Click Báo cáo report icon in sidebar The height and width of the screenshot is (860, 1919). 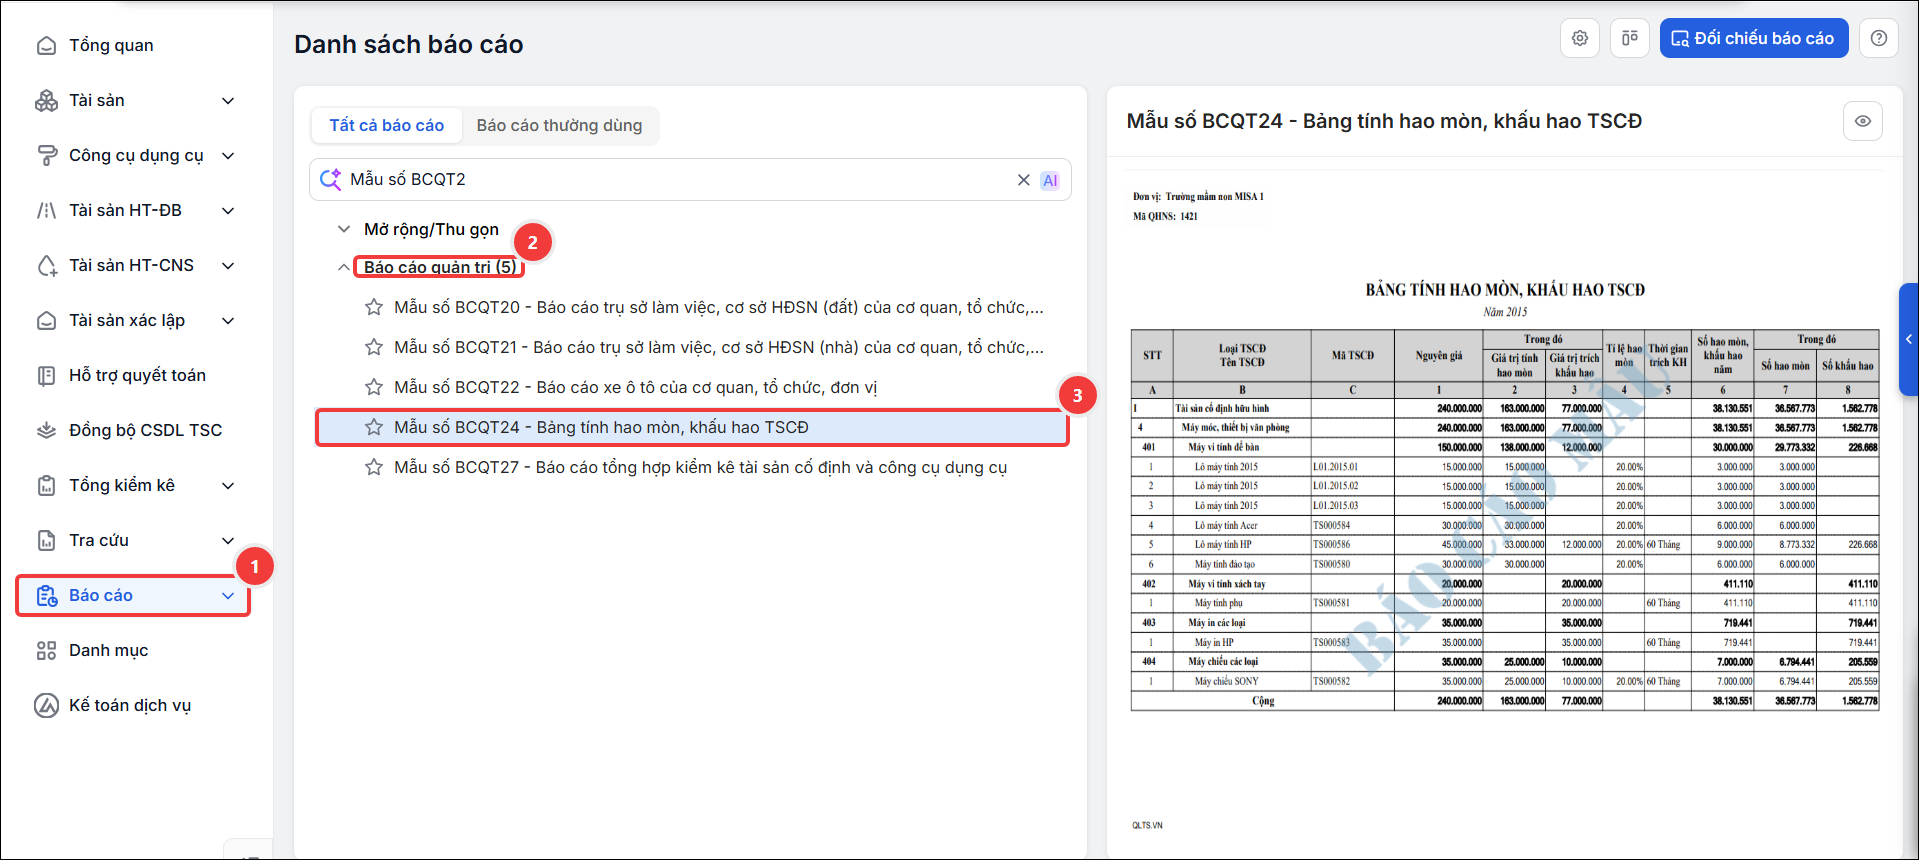[46, 595]
